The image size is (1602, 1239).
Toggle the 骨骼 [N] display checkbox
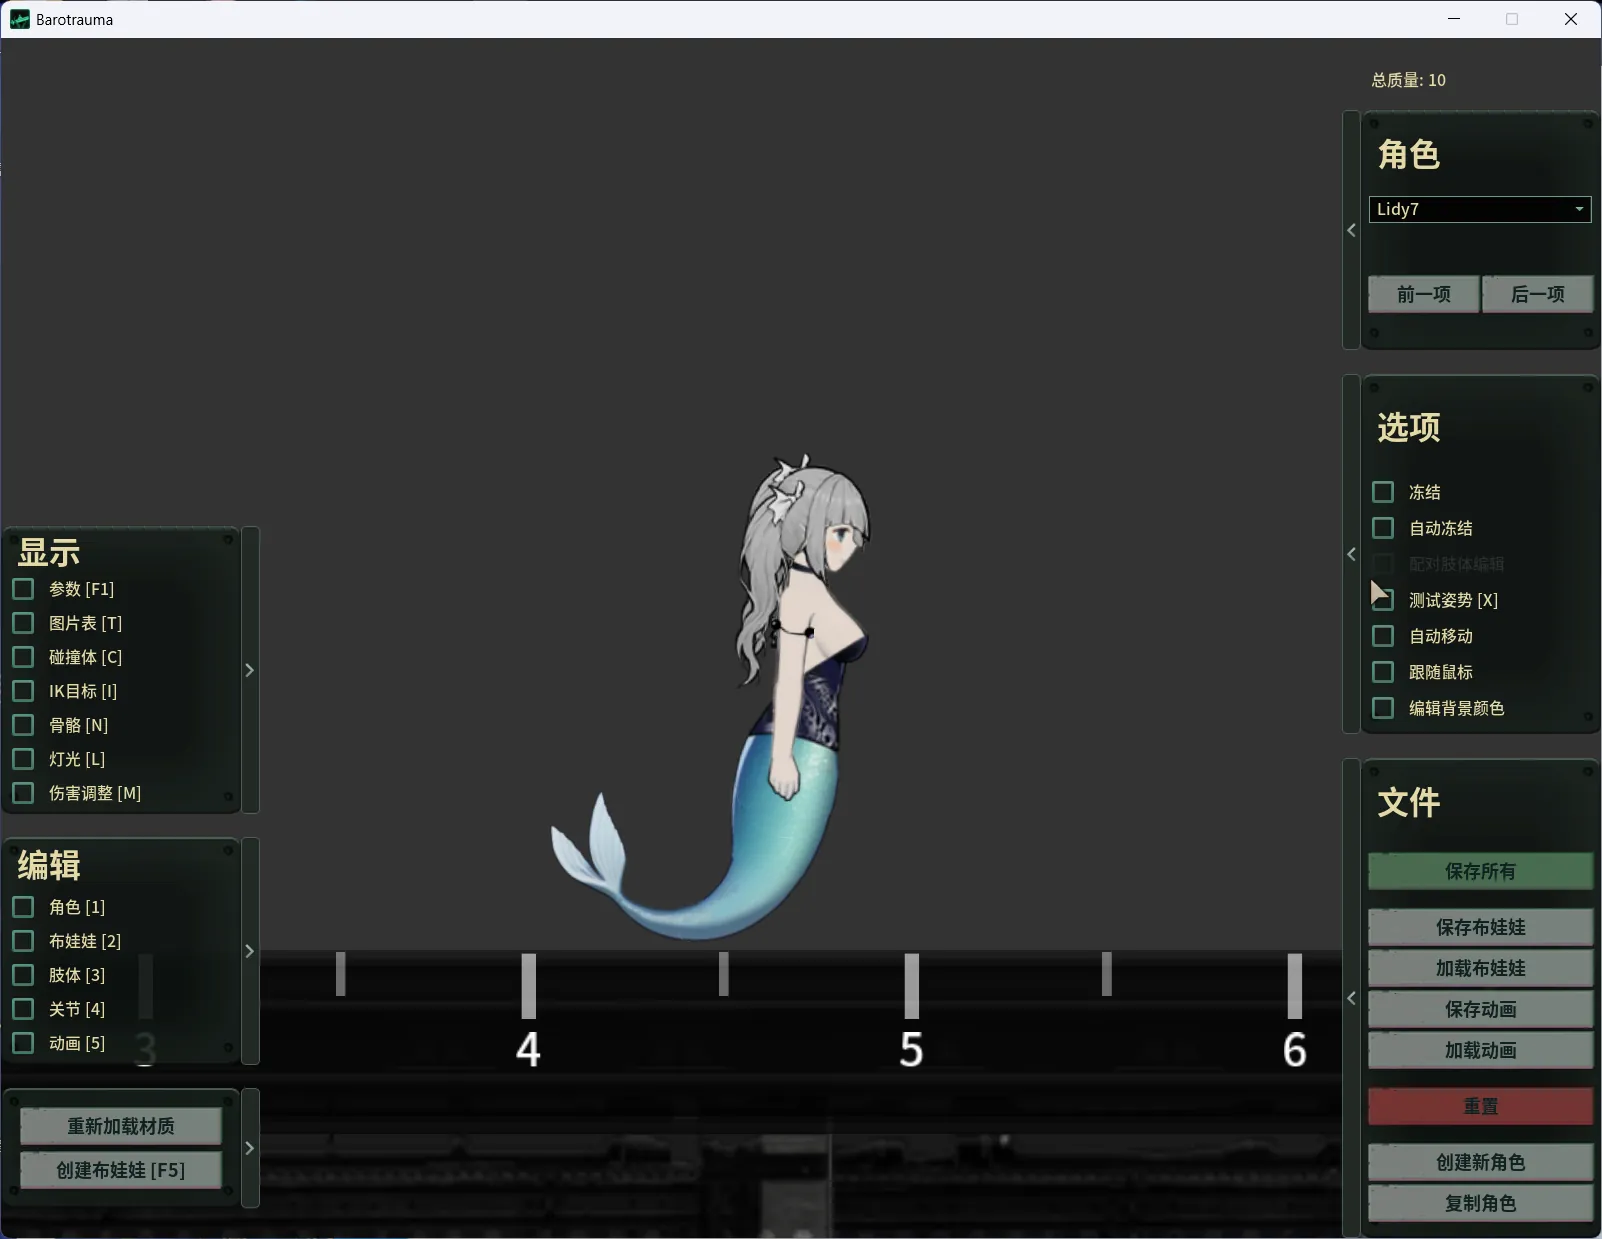point(23,725)
